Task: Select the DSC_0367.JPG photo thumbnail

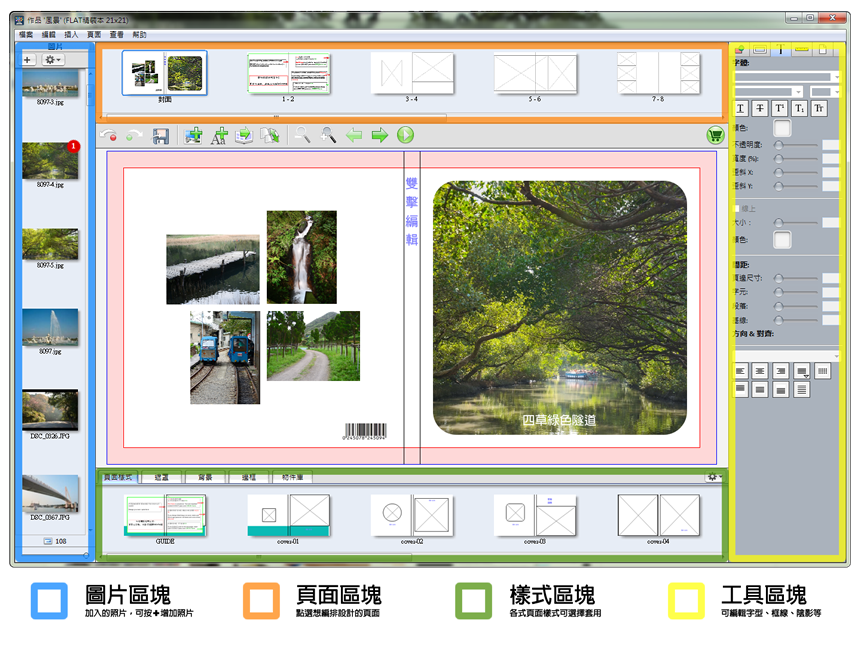Action: tap(50, 494)
